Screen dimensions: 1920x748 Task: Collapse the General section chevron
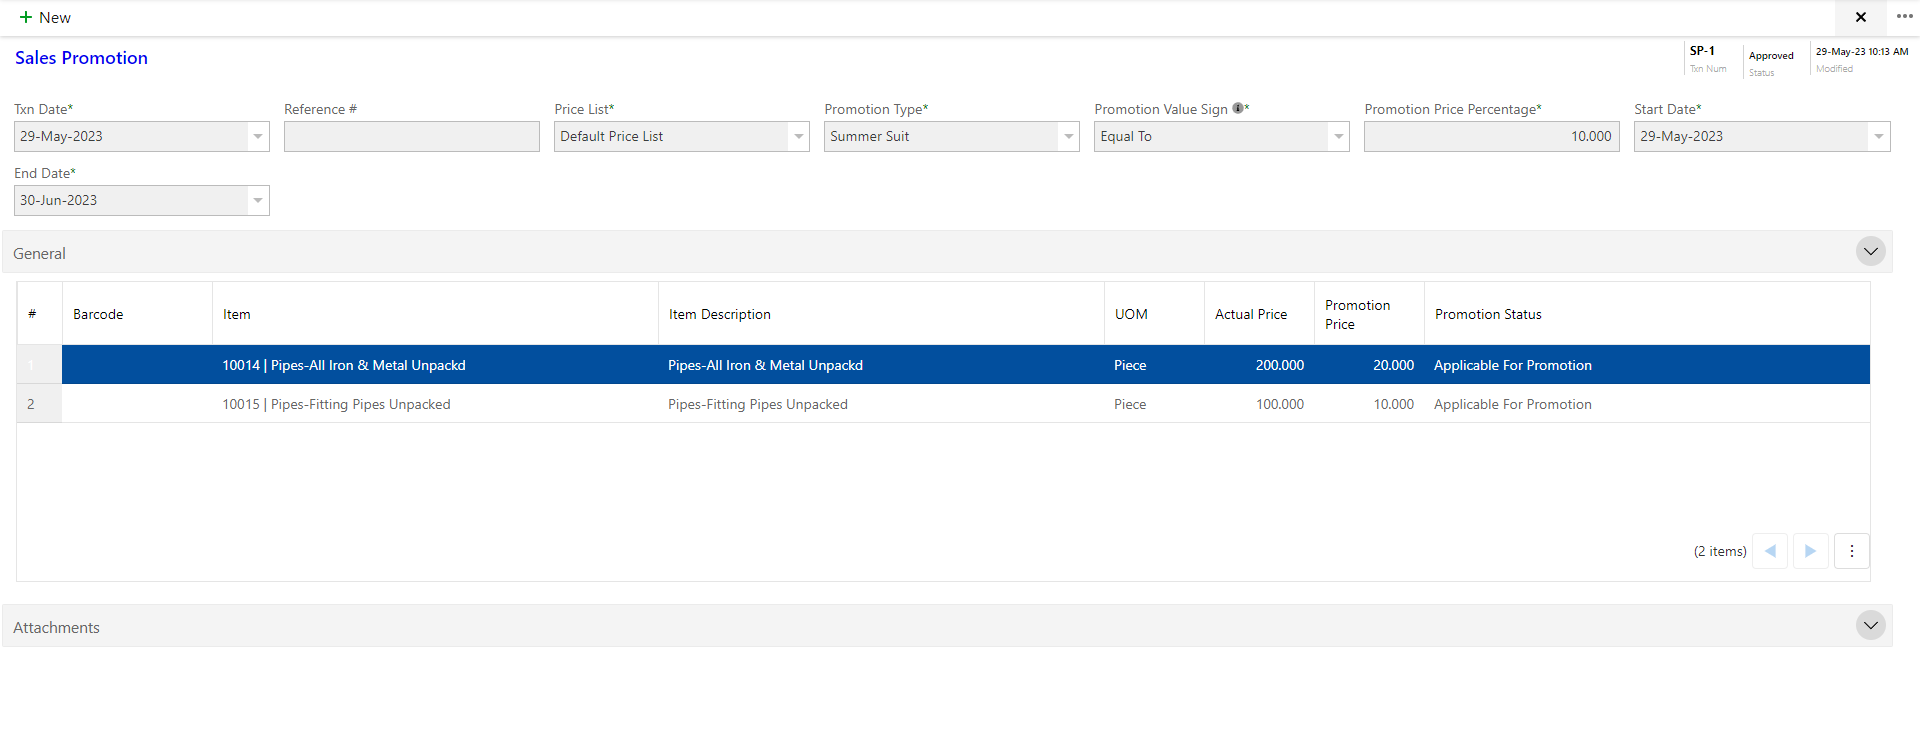point(1870,252)
